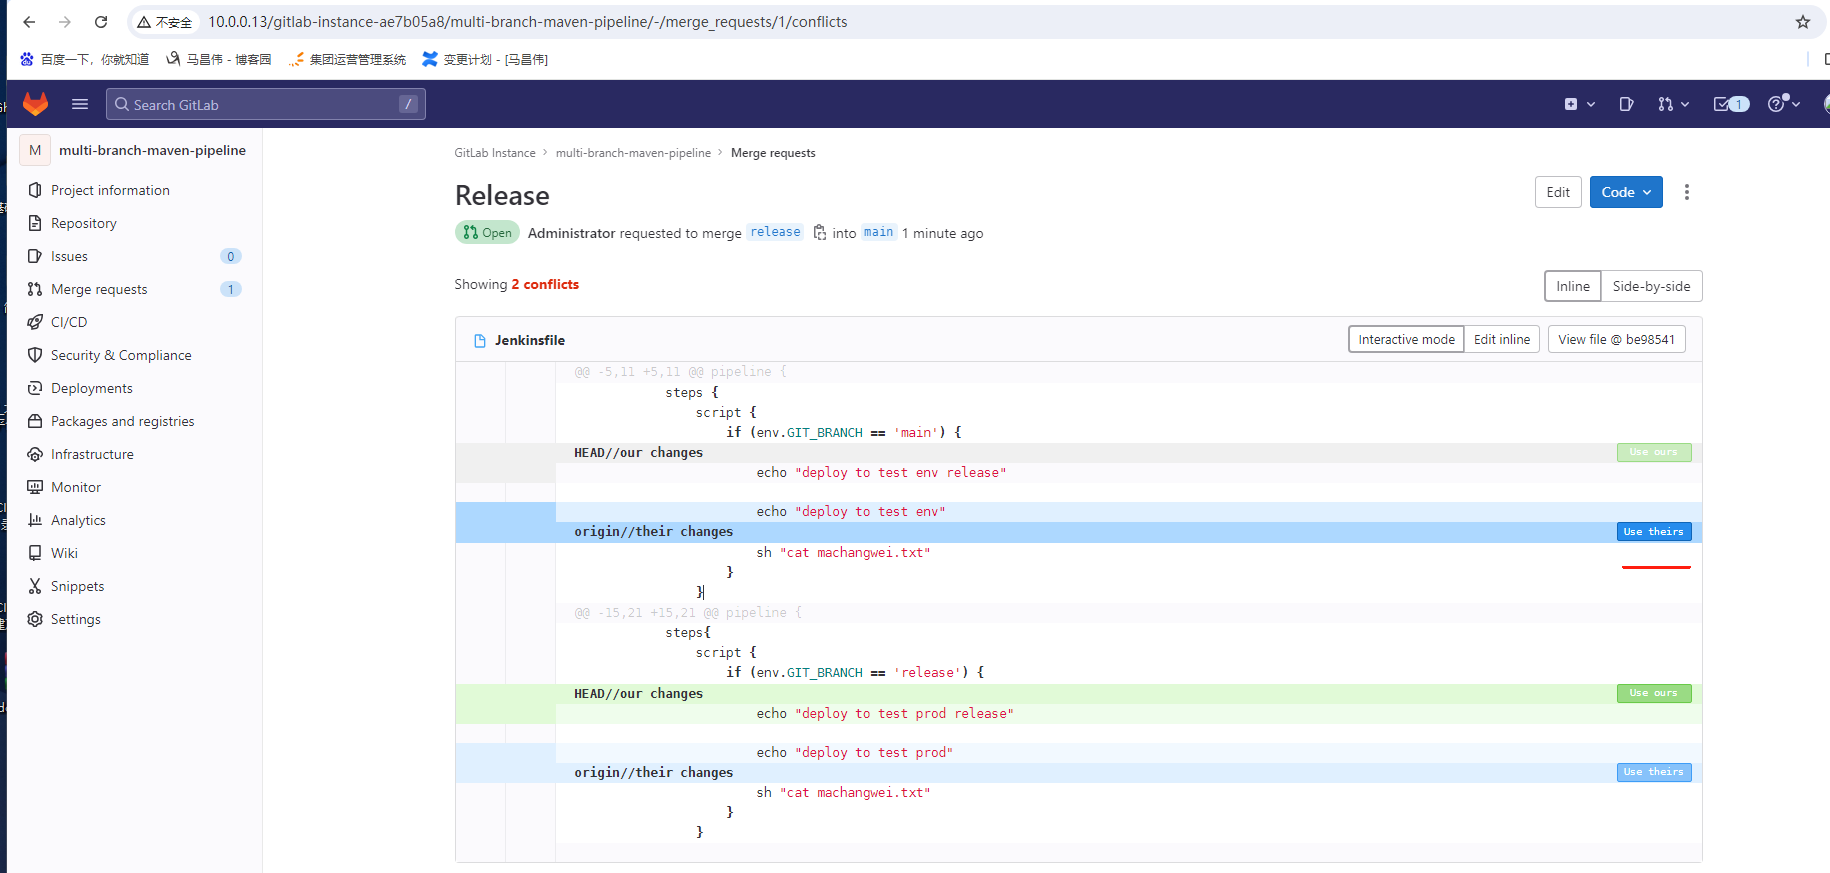
Task: Open the 马昌伟 - 博客园 bookmark
Action: (219, 59)
